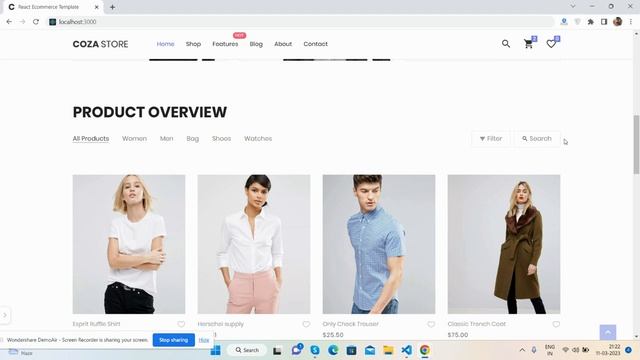Open Visual Studio Code from the taskbar

point(407,350)
